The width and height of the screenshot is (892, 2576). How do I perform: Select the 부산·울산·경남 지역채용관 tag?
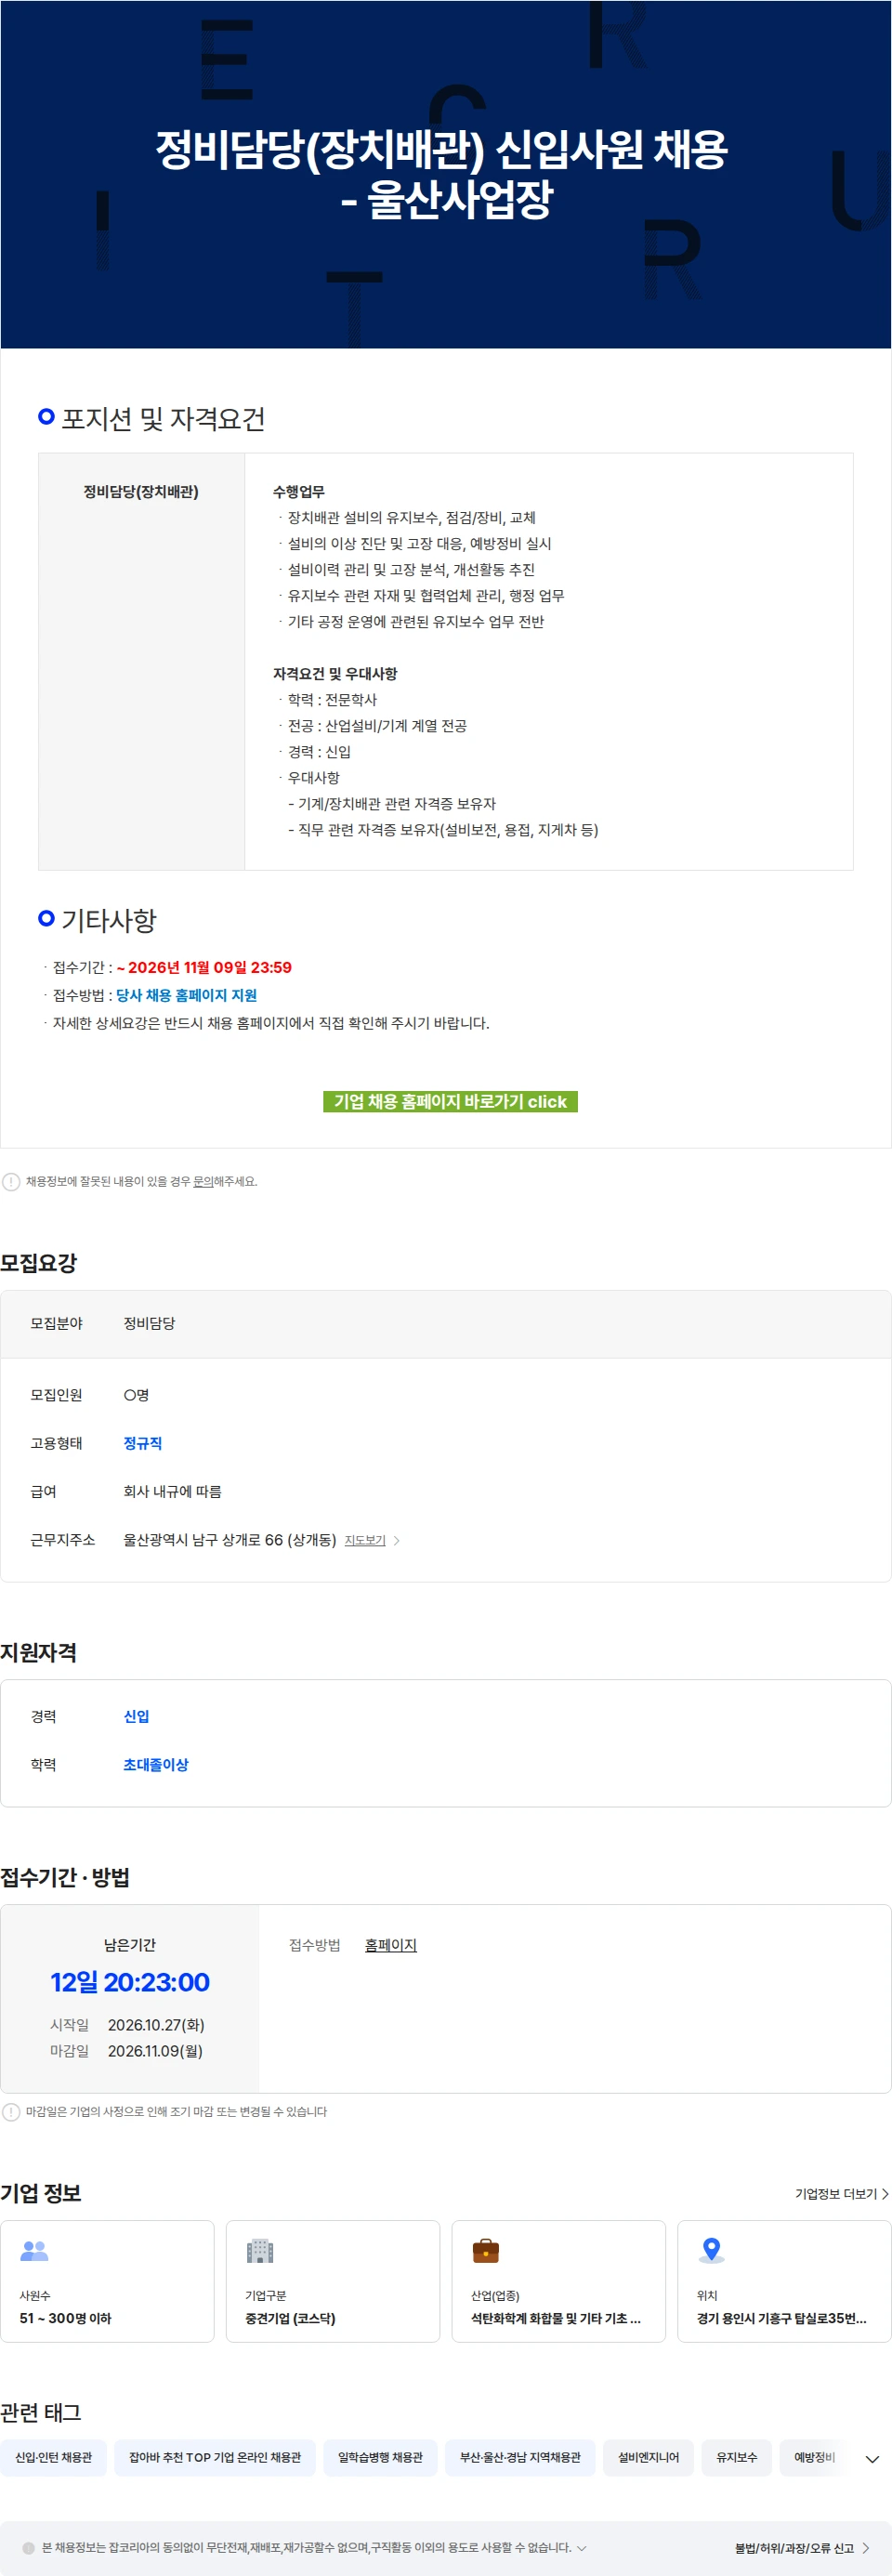tap(520, 2457)
